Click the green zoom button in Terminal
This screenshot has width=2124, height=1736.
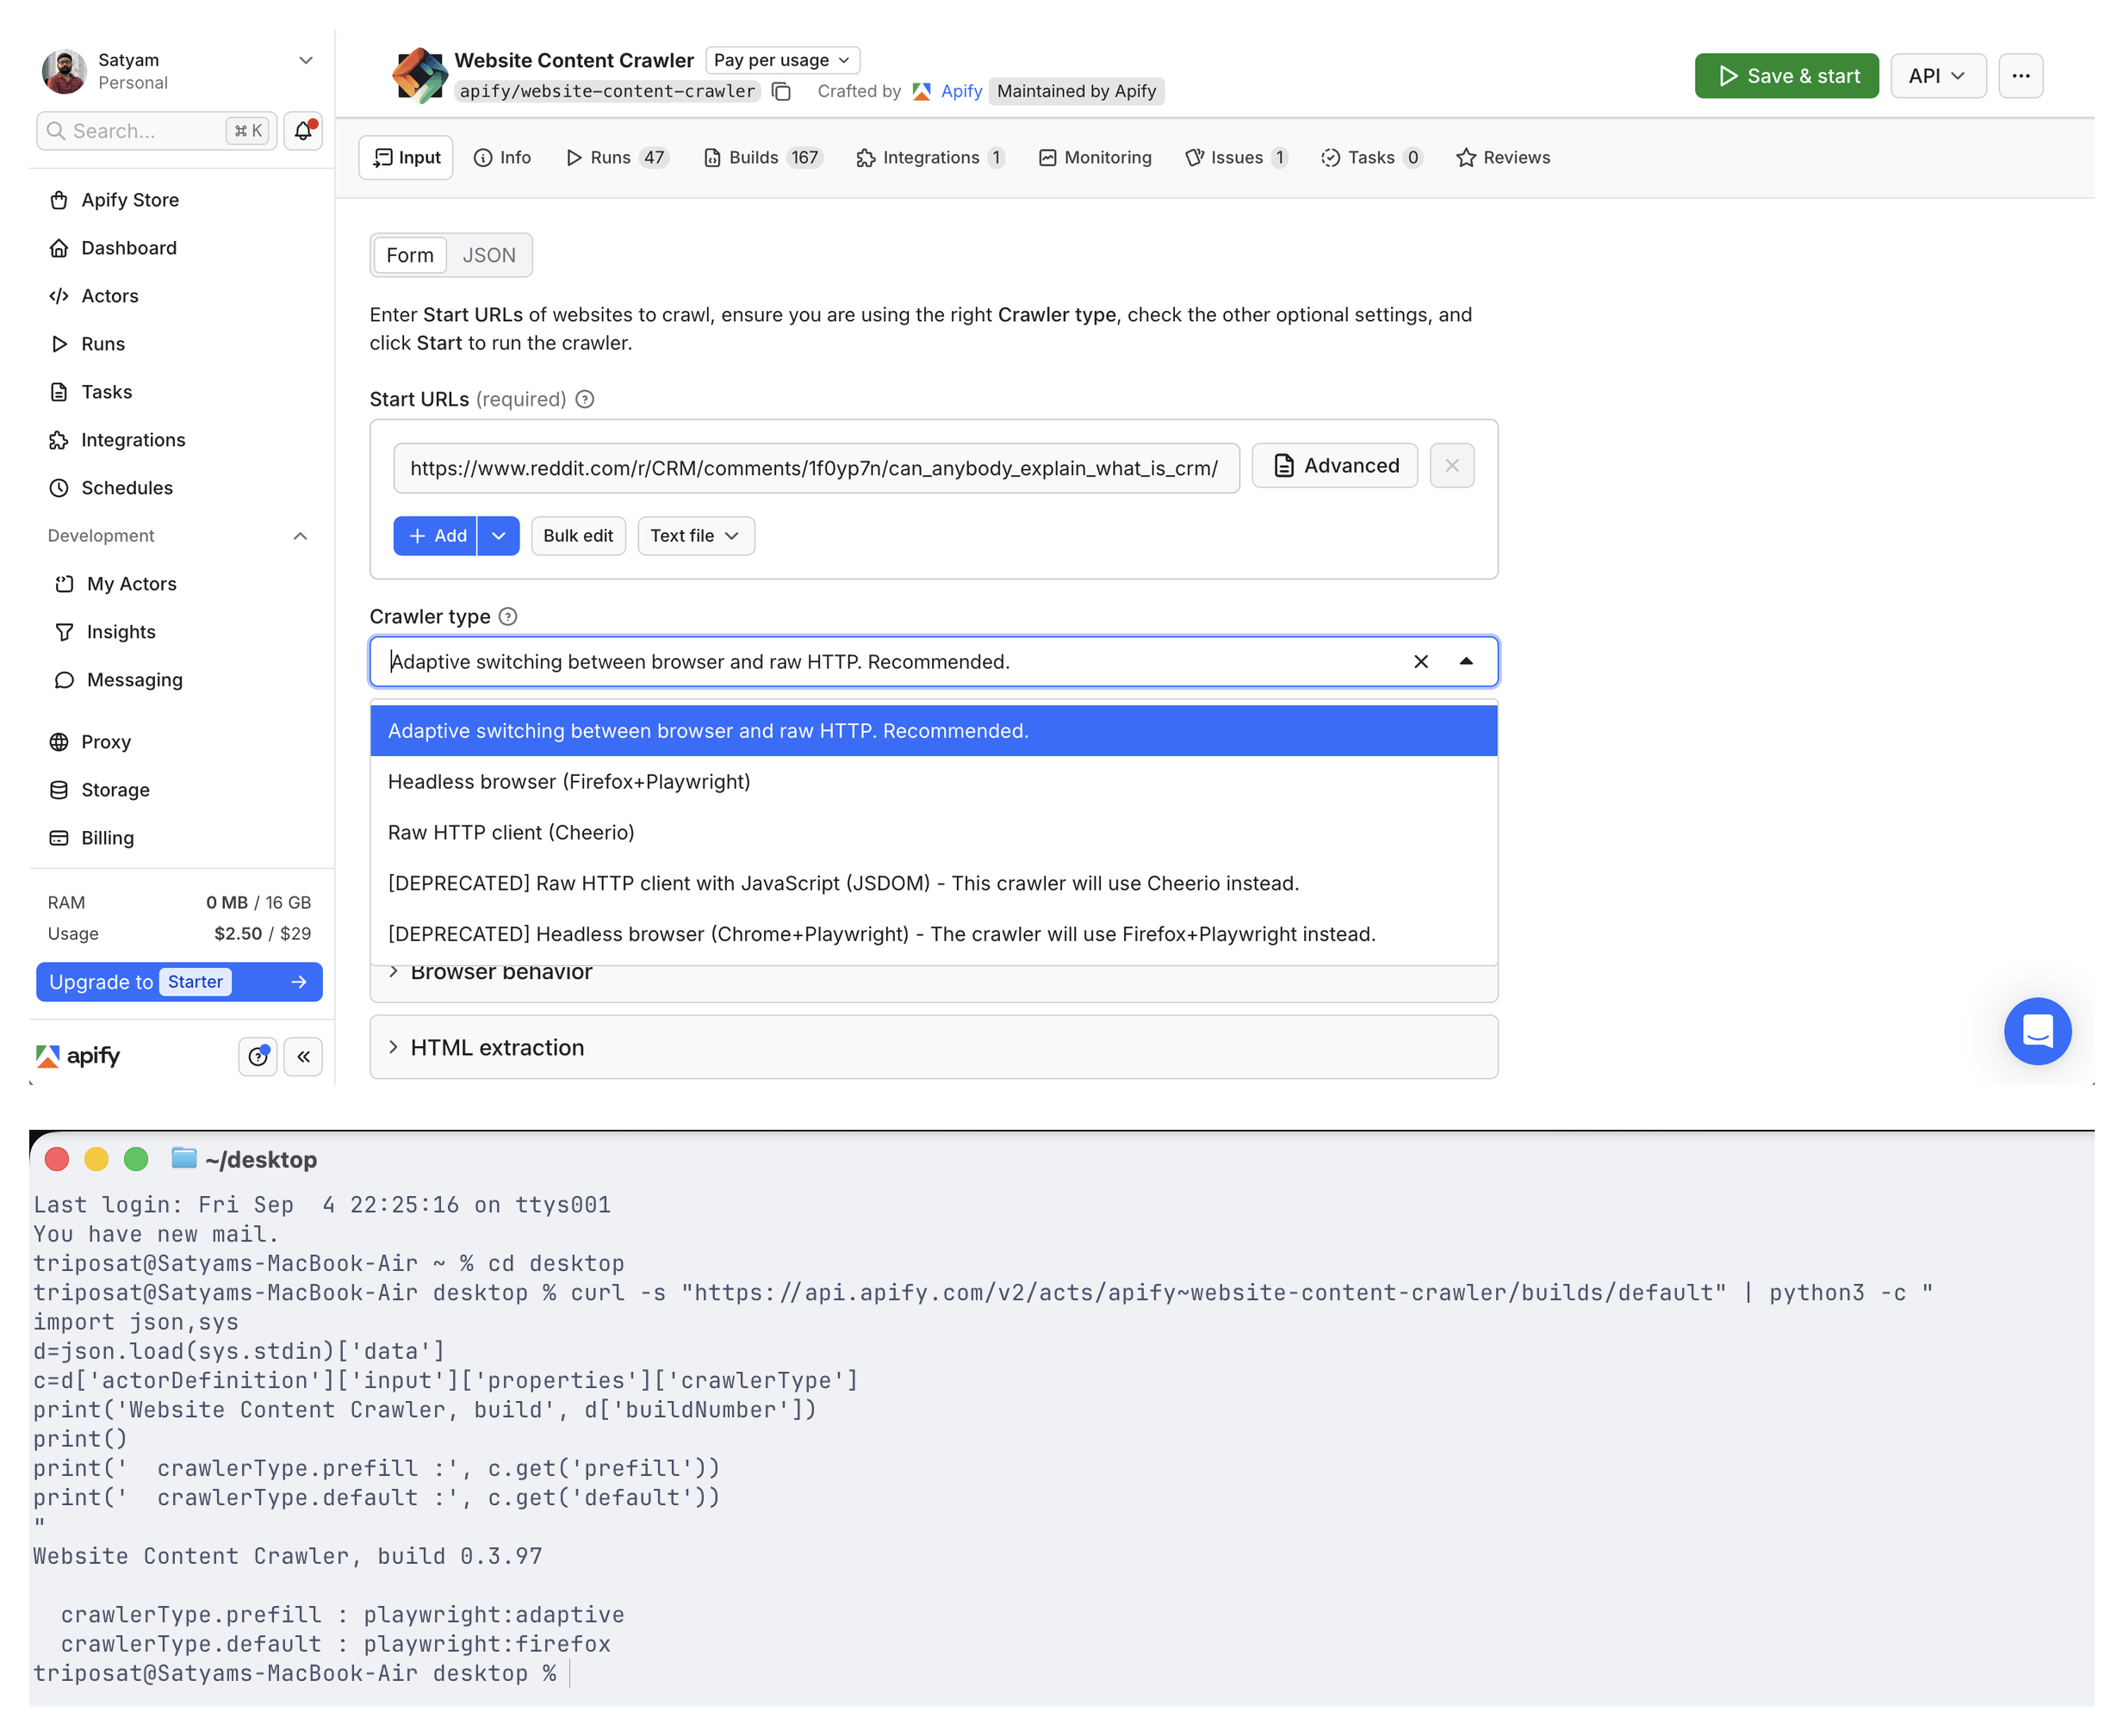pos(136,1159)
